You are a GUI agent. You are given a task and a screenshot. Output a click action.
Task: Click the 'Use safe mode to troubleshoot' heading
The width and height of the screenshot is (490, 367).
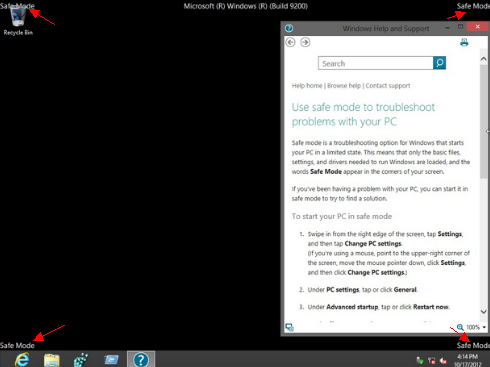pyautogui.click(x=363, y=114)
